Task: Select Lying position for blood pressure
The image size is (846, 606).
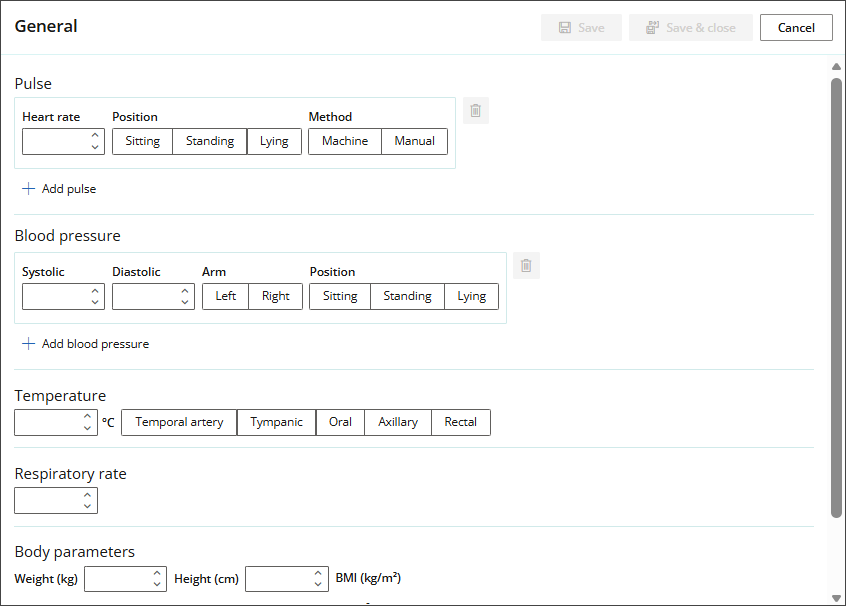Action: (x=471, y=297)
